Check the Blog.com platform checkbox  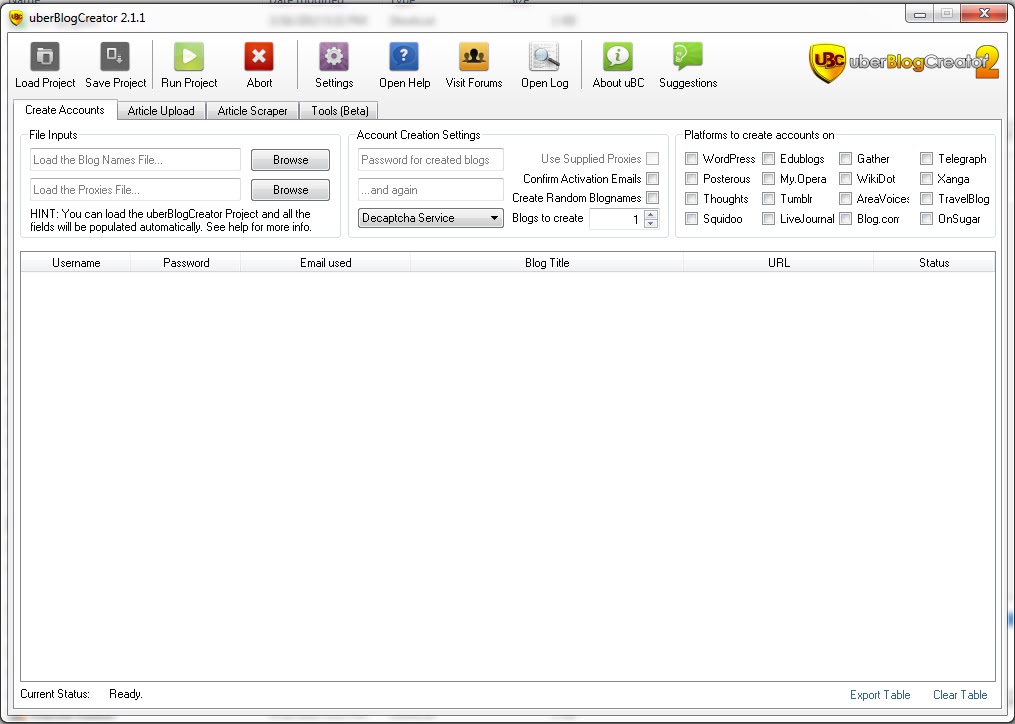tap(845, 219)
